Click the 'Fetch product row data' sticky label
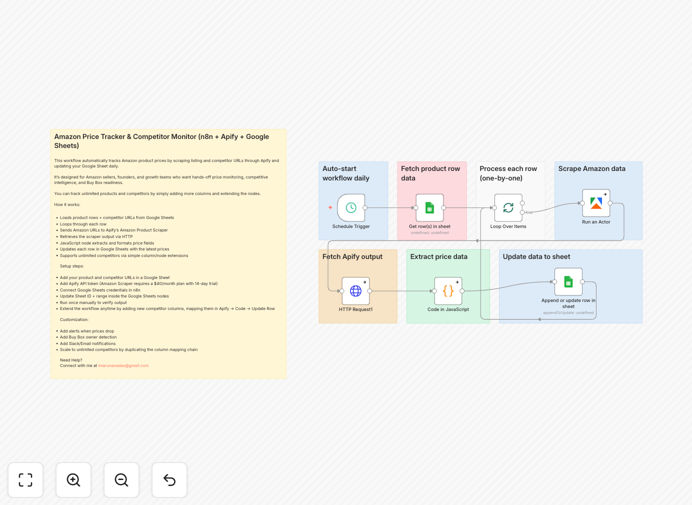The height and width of the screenshot is (505, 692). [x=430, y=173]
